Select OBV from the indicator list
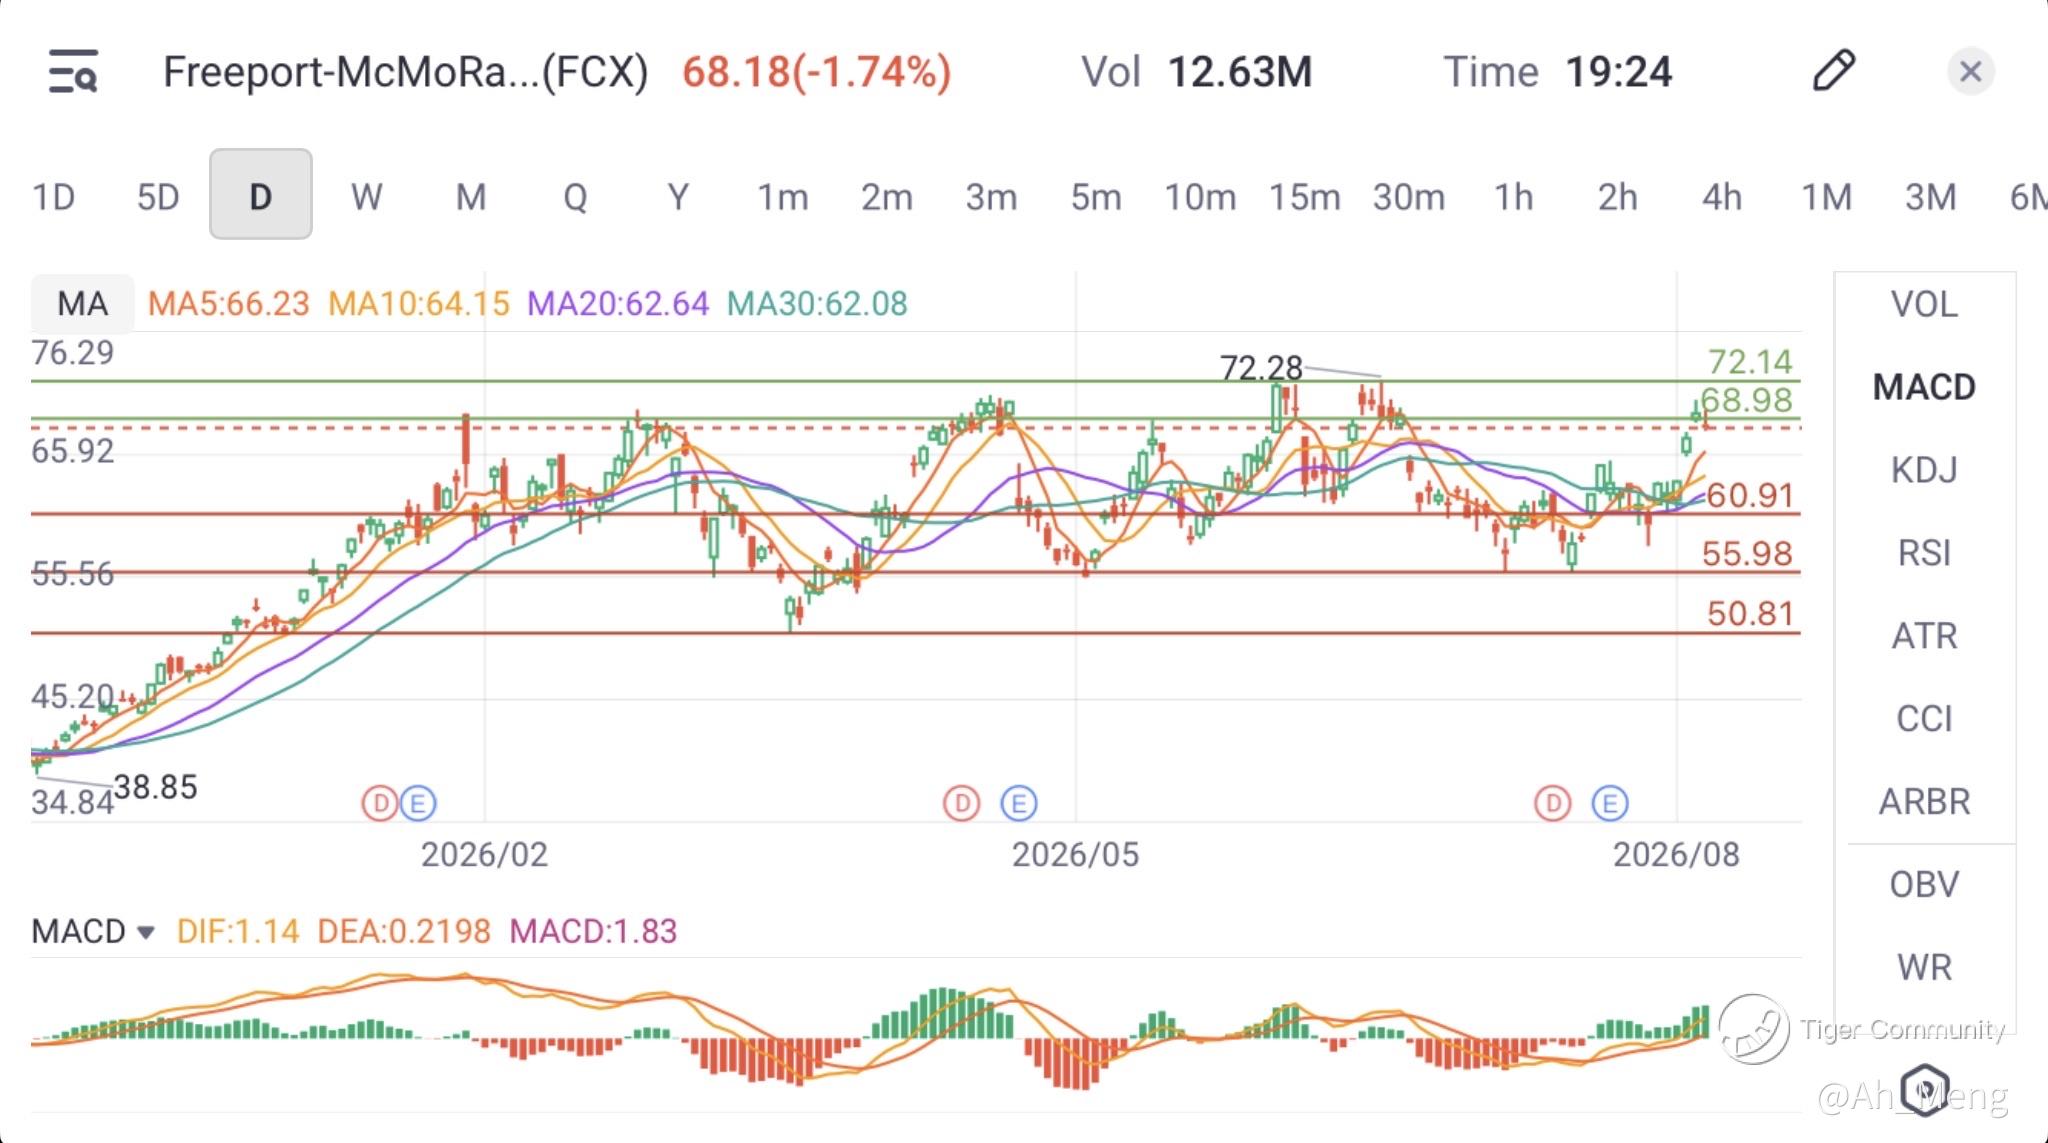The height and width of the screenshot is (1143, 2048). click(x=1924, y=884)
